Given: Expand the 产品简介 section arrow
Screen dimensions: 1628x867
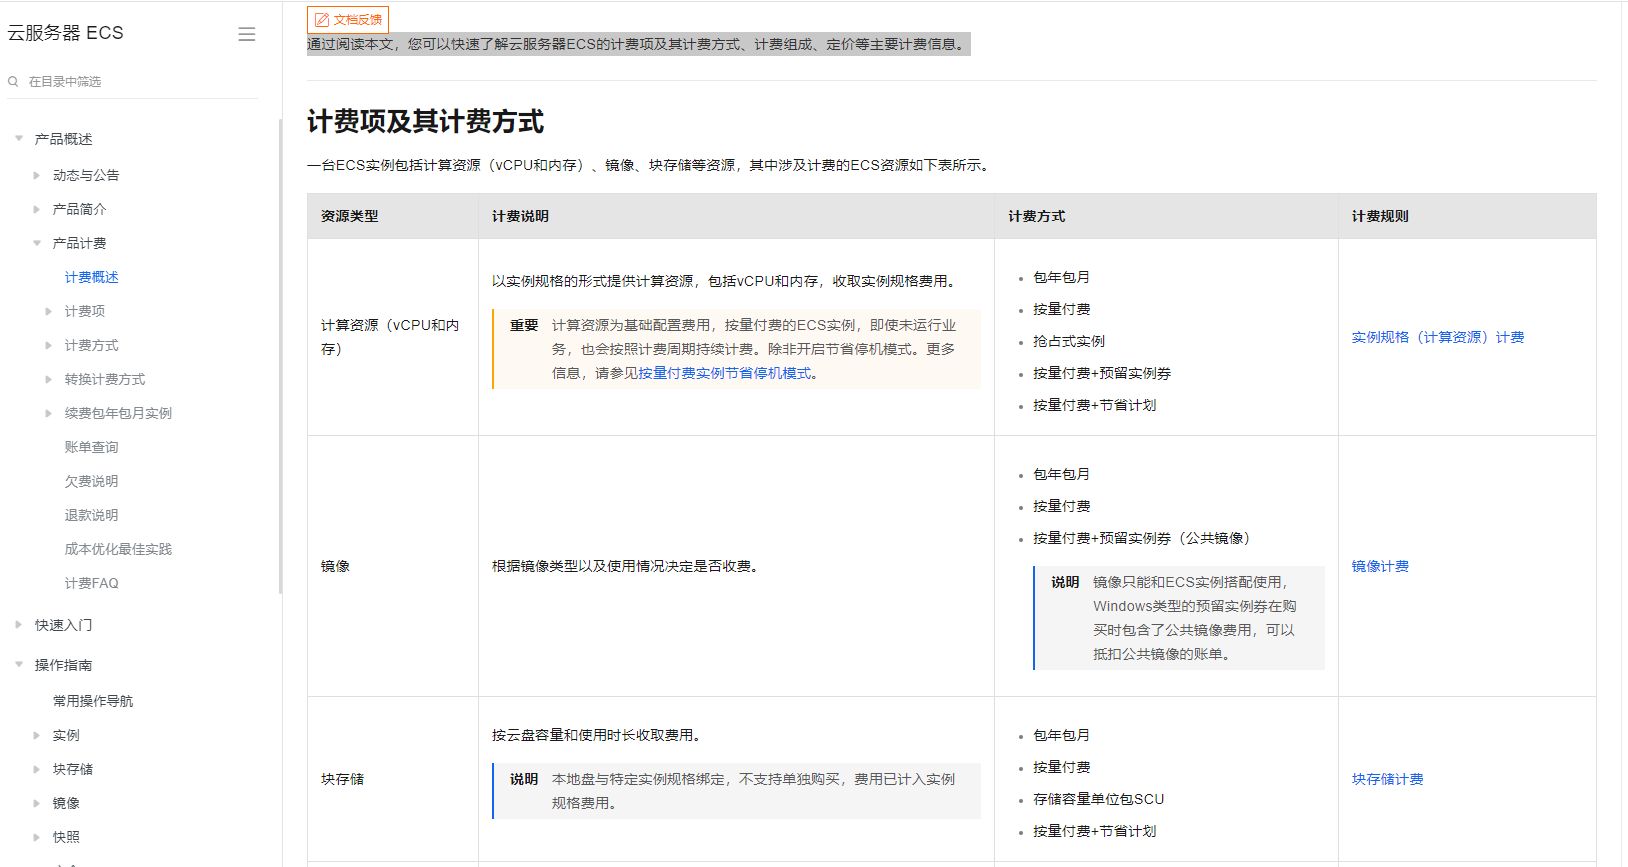Looking at the screenshot, I should pos(37,209).
